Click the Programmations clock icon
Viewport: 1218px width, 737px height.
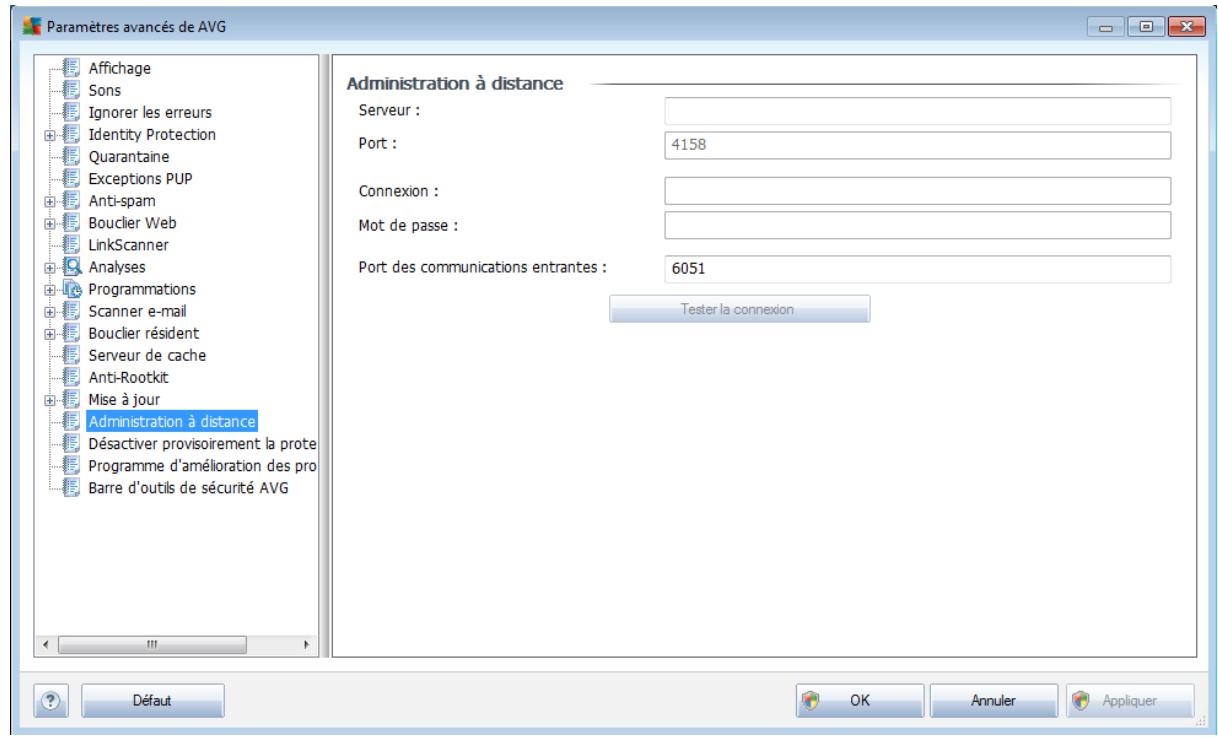click(70, 289)
